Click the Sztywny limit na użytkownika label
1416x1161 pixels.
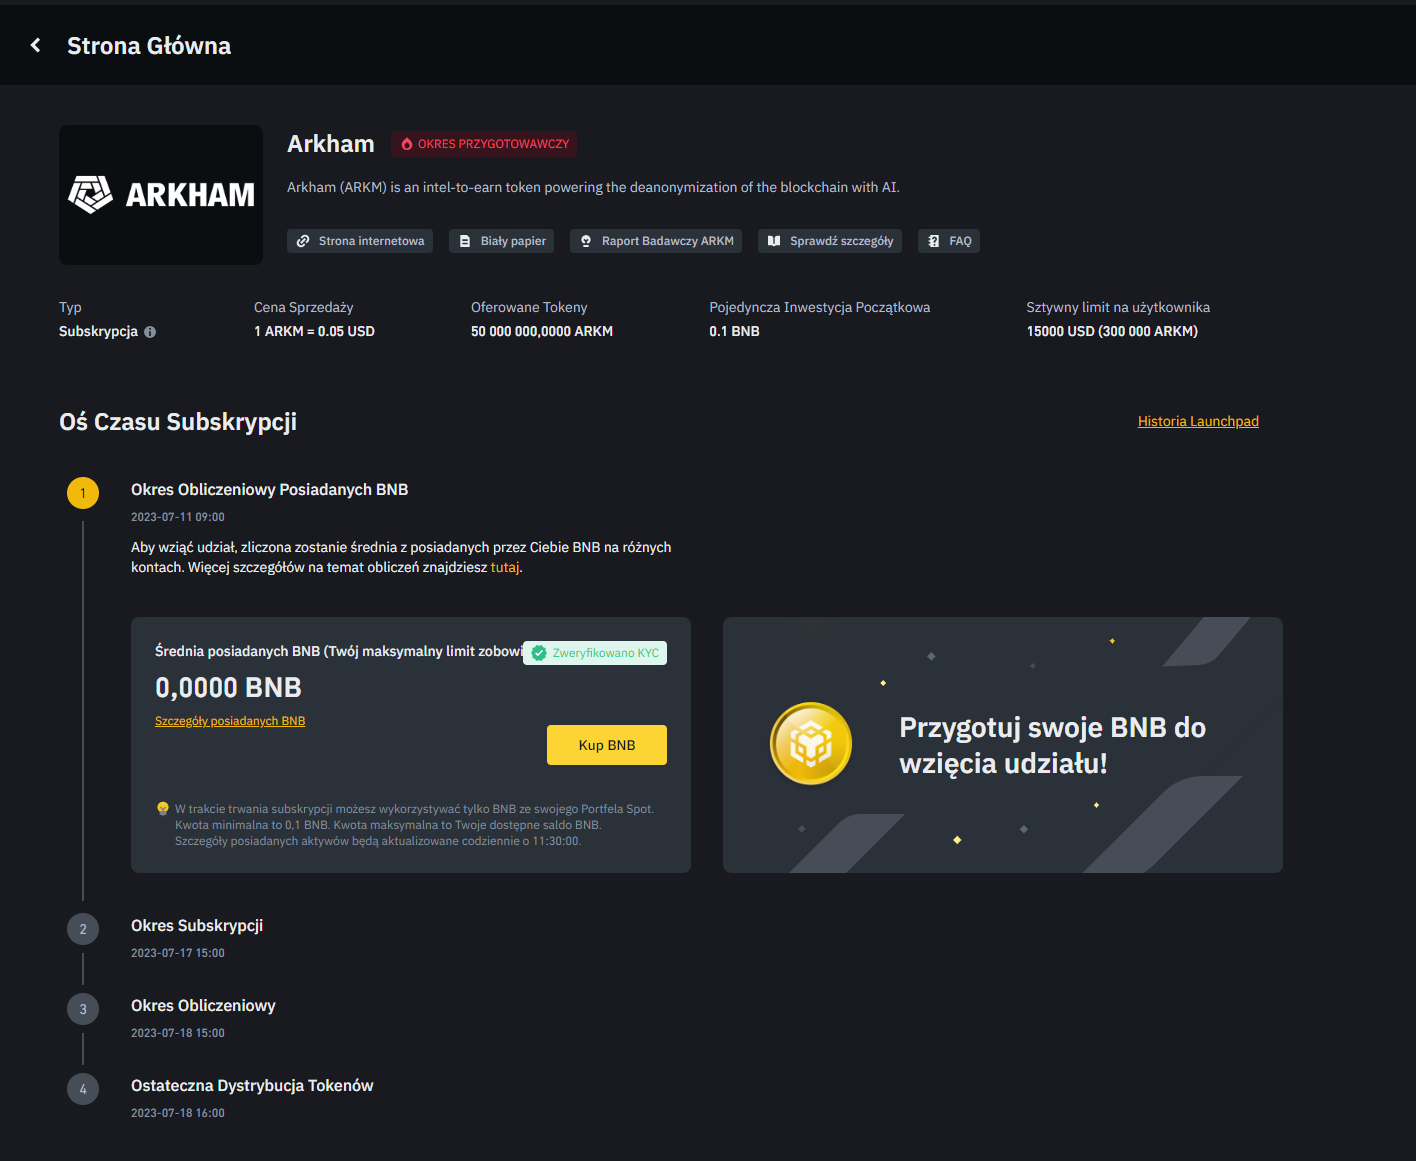(x=1118, y=307)
